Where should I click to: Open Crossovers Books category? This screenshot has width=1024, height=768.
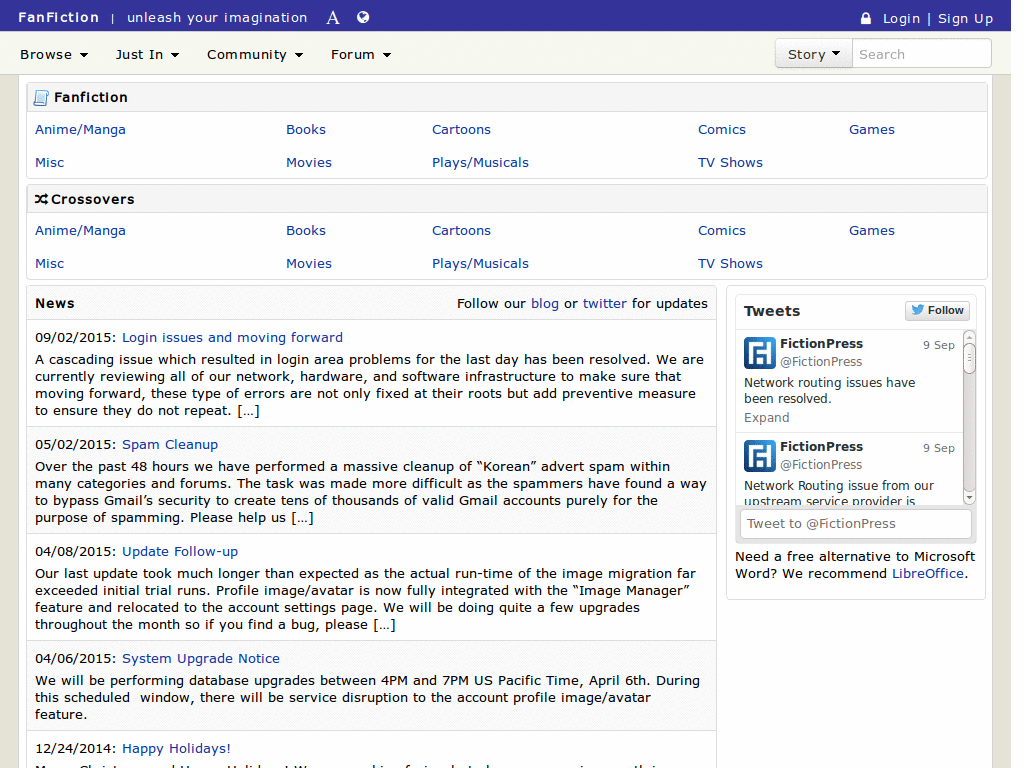306,231
